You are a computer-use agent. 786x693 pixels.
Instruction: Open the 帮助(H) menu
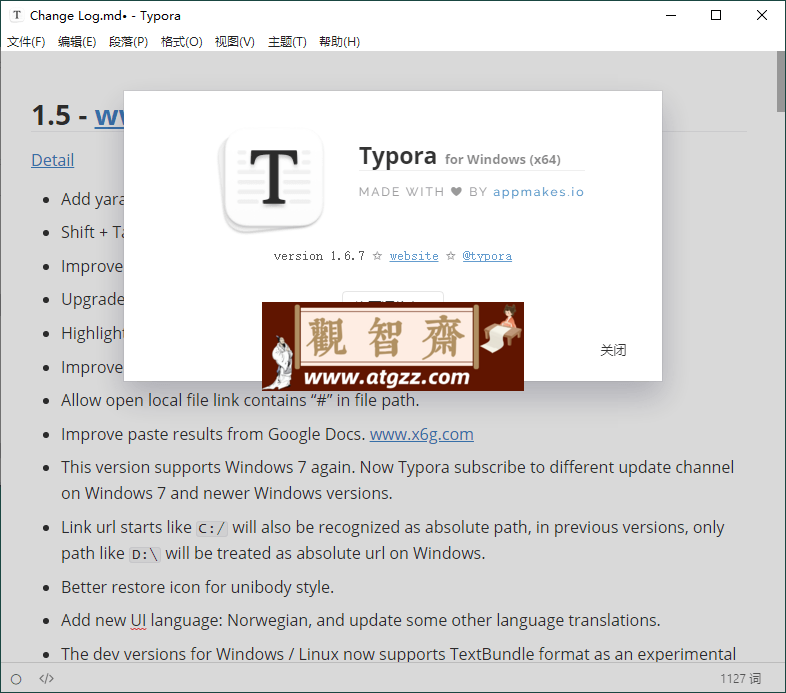[339, 42]
